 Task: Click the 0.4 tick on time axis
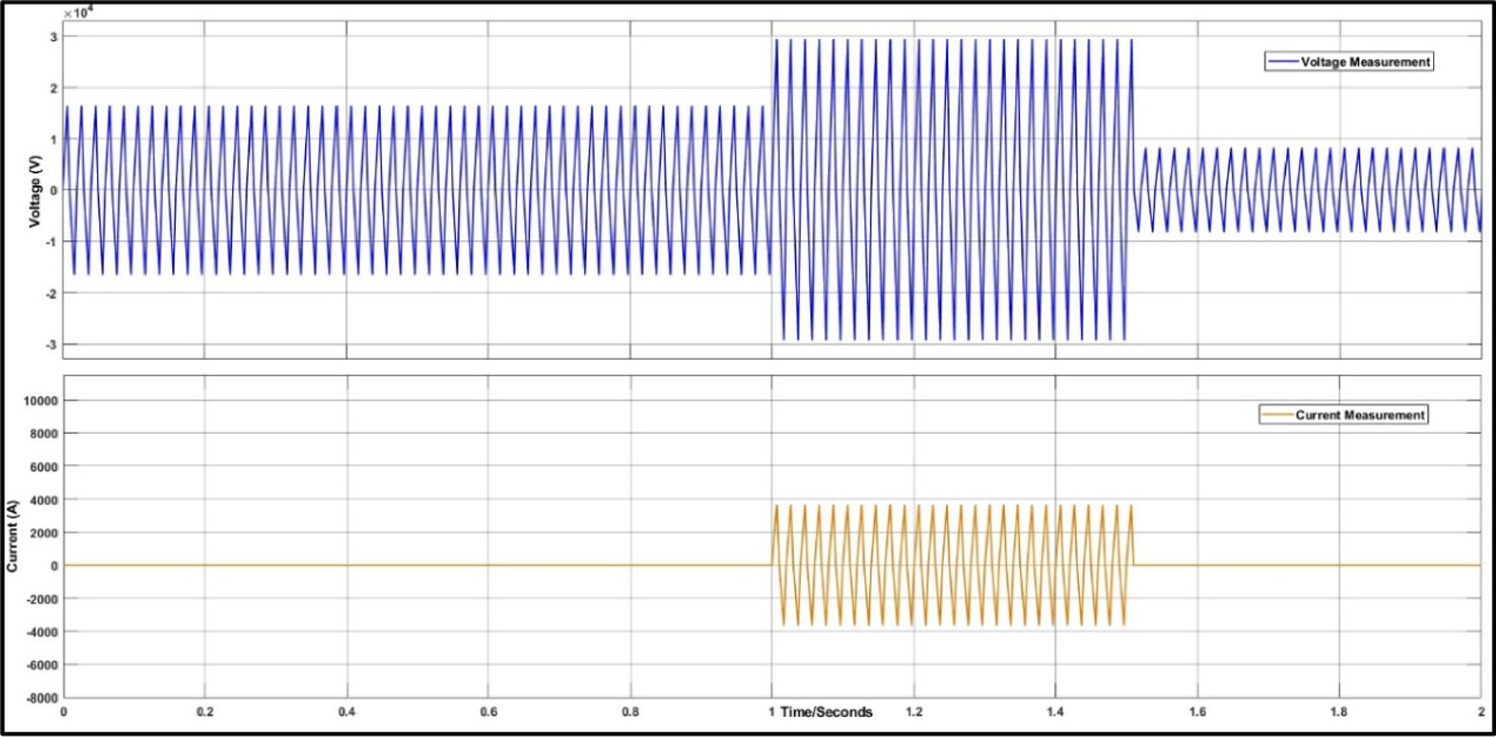coord(346,713)
